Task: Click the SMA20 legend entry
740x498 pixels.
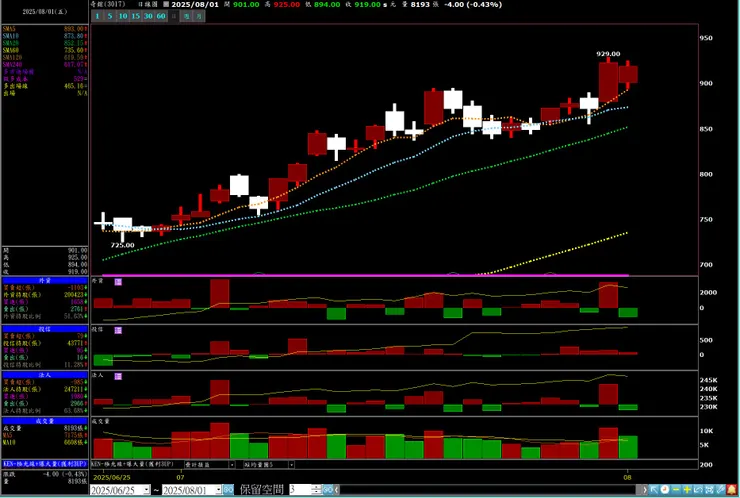Action: point(45,43)
